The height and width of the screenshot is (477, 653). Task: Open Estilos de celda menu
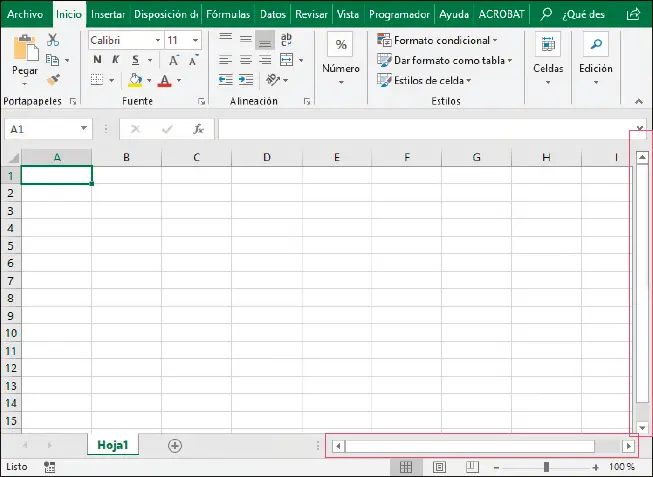pos(424,80)
